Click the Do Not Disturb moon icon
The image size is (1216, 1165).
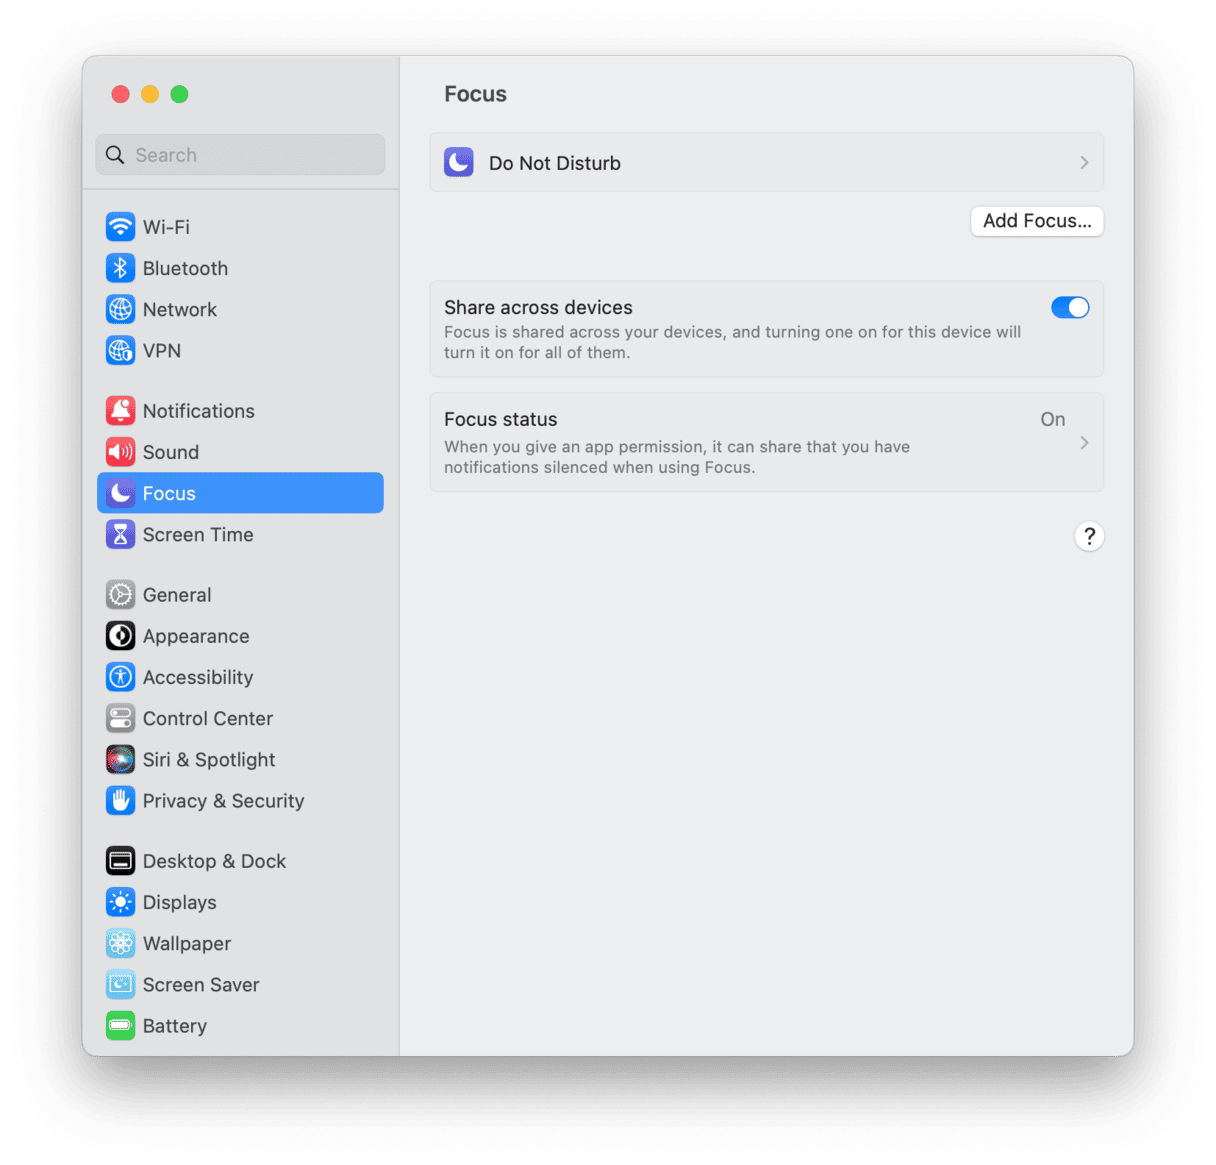click(x=459, y=162)
